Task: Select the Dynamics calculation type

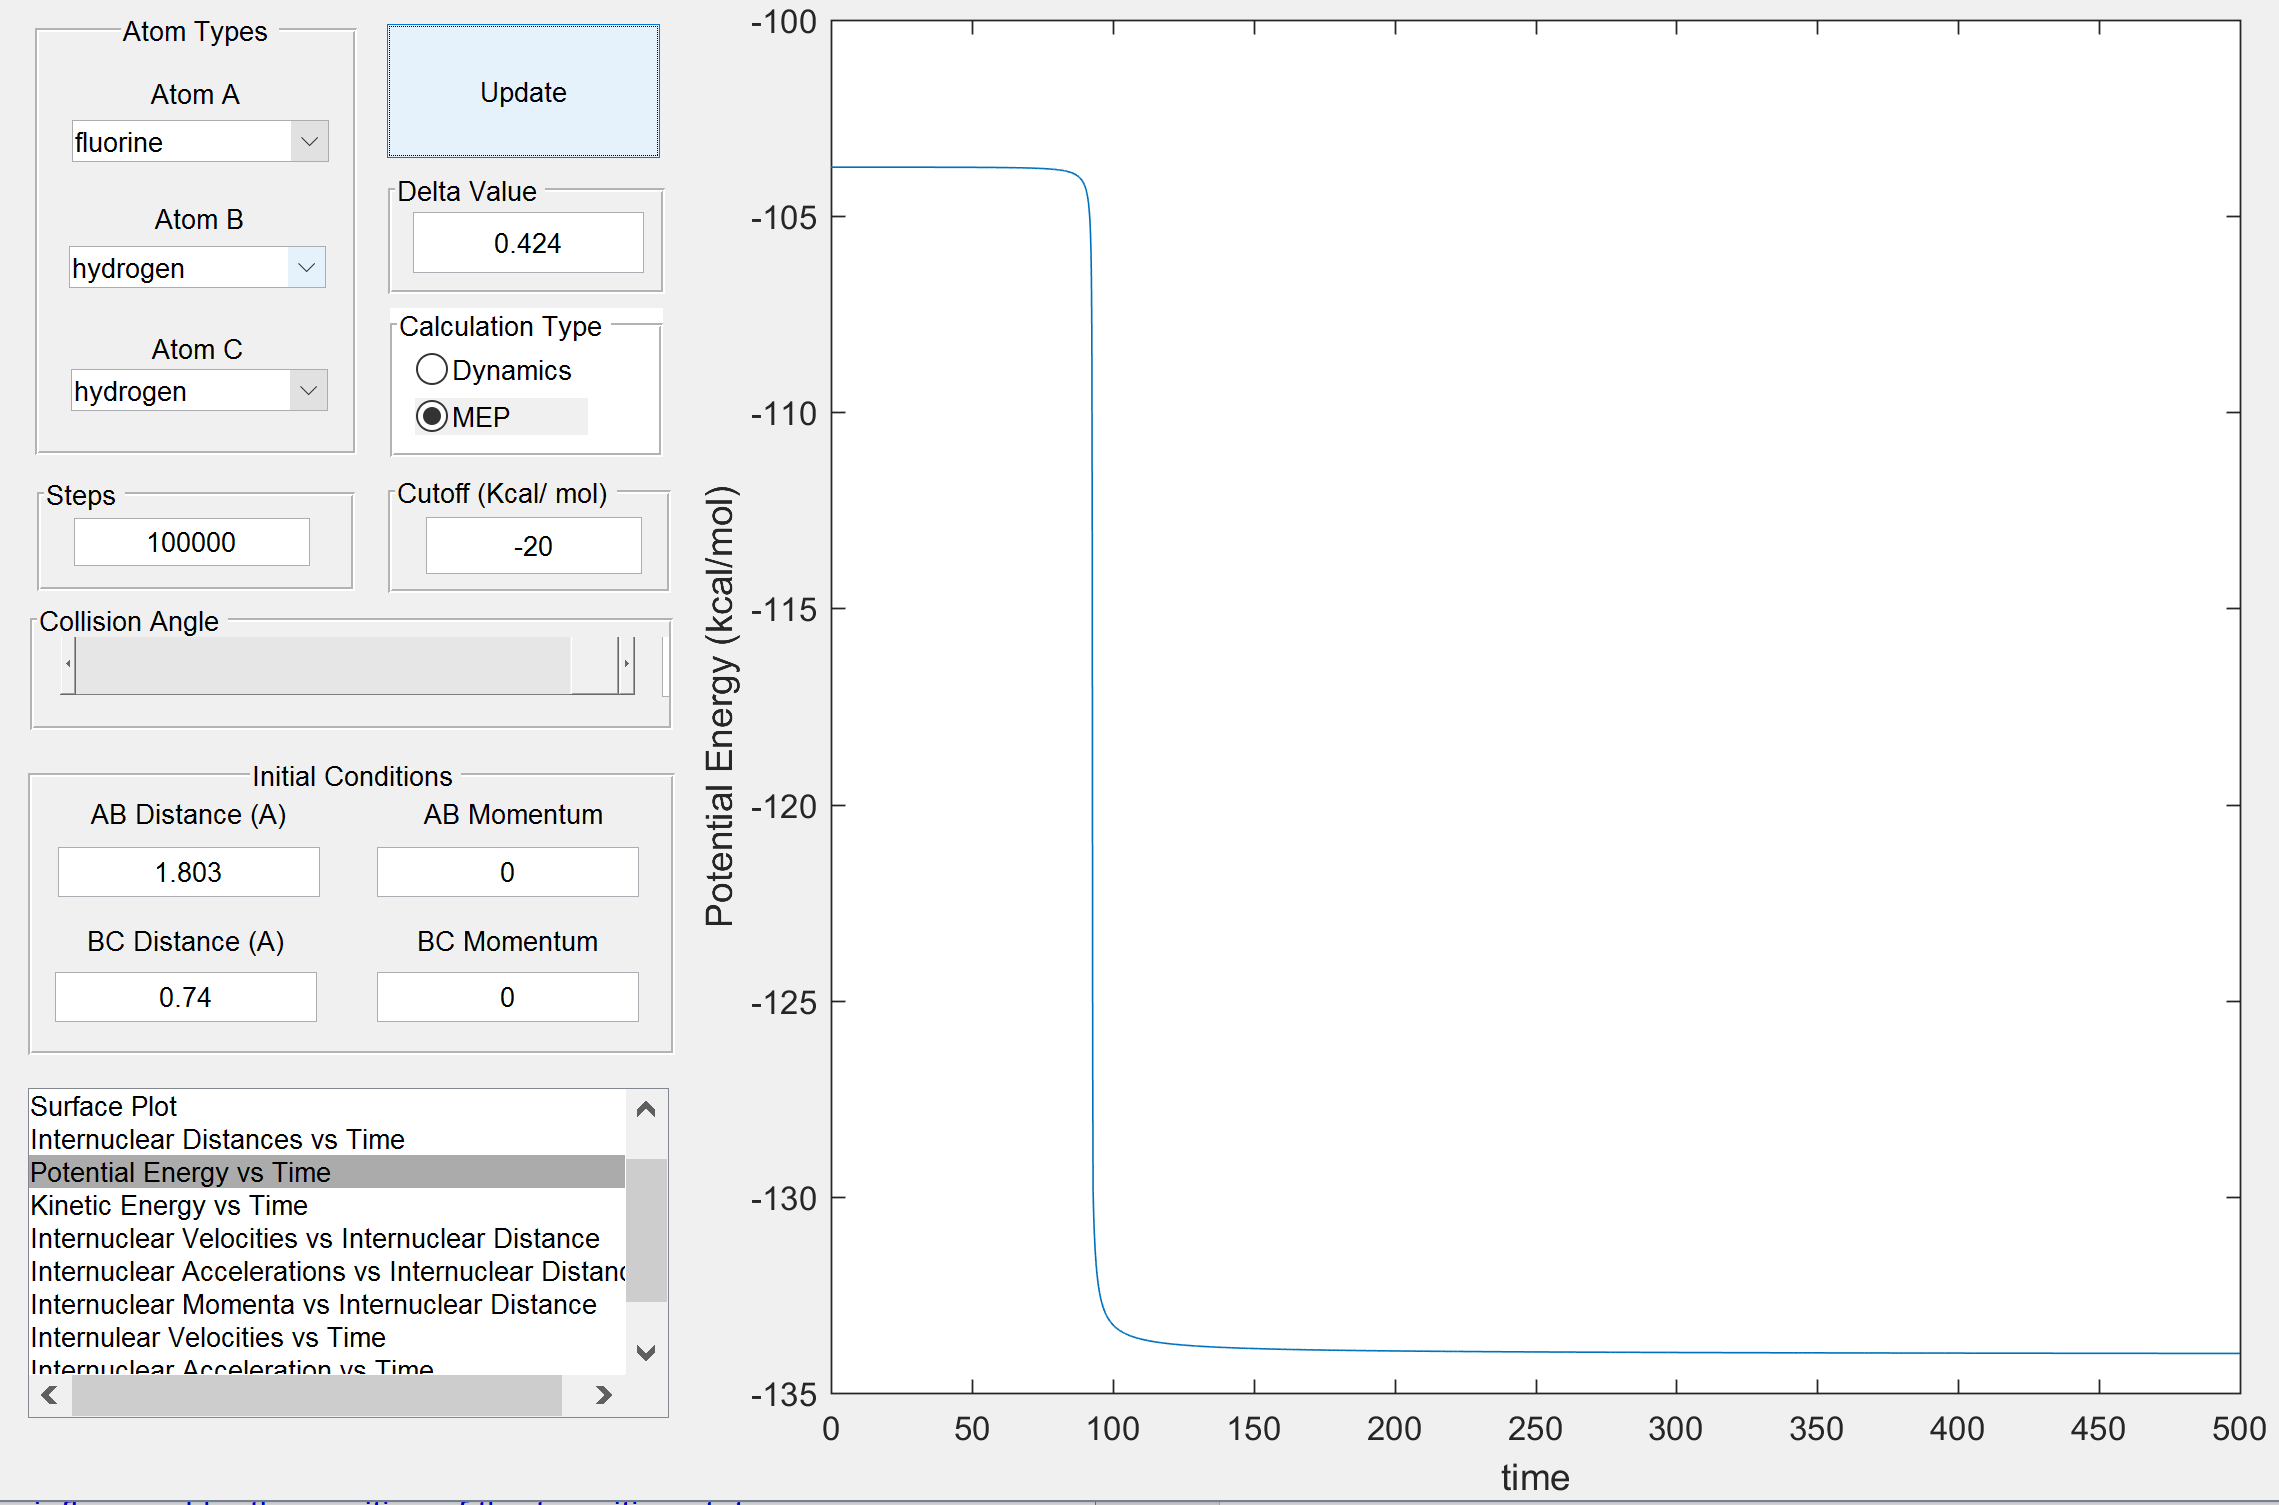Action: coord(432,370)
